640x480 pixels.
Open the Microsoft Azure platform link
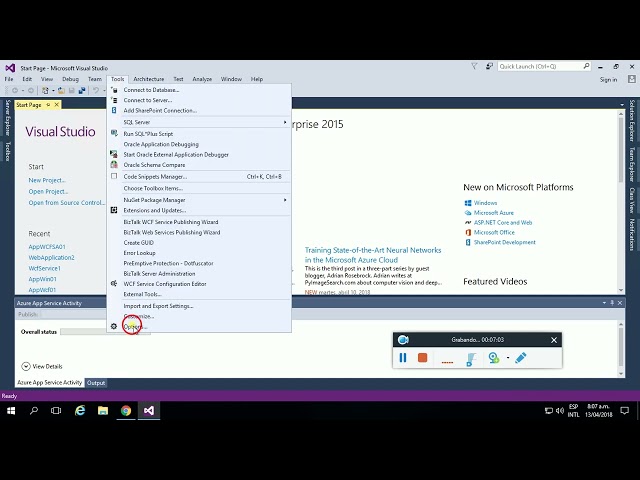[493, 213]
